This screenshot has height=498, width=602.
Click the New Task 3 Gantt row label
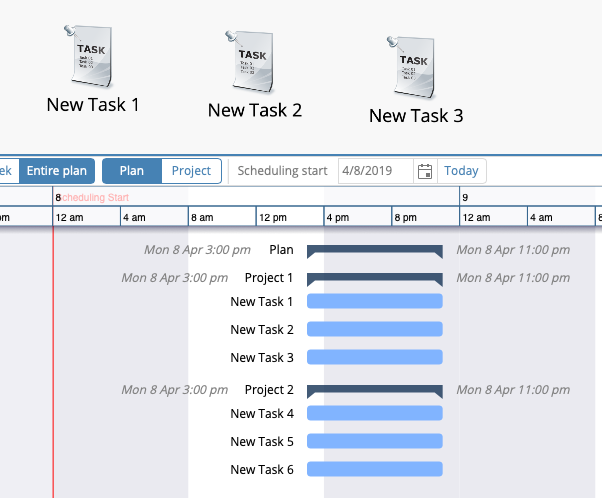pos(262,358)
